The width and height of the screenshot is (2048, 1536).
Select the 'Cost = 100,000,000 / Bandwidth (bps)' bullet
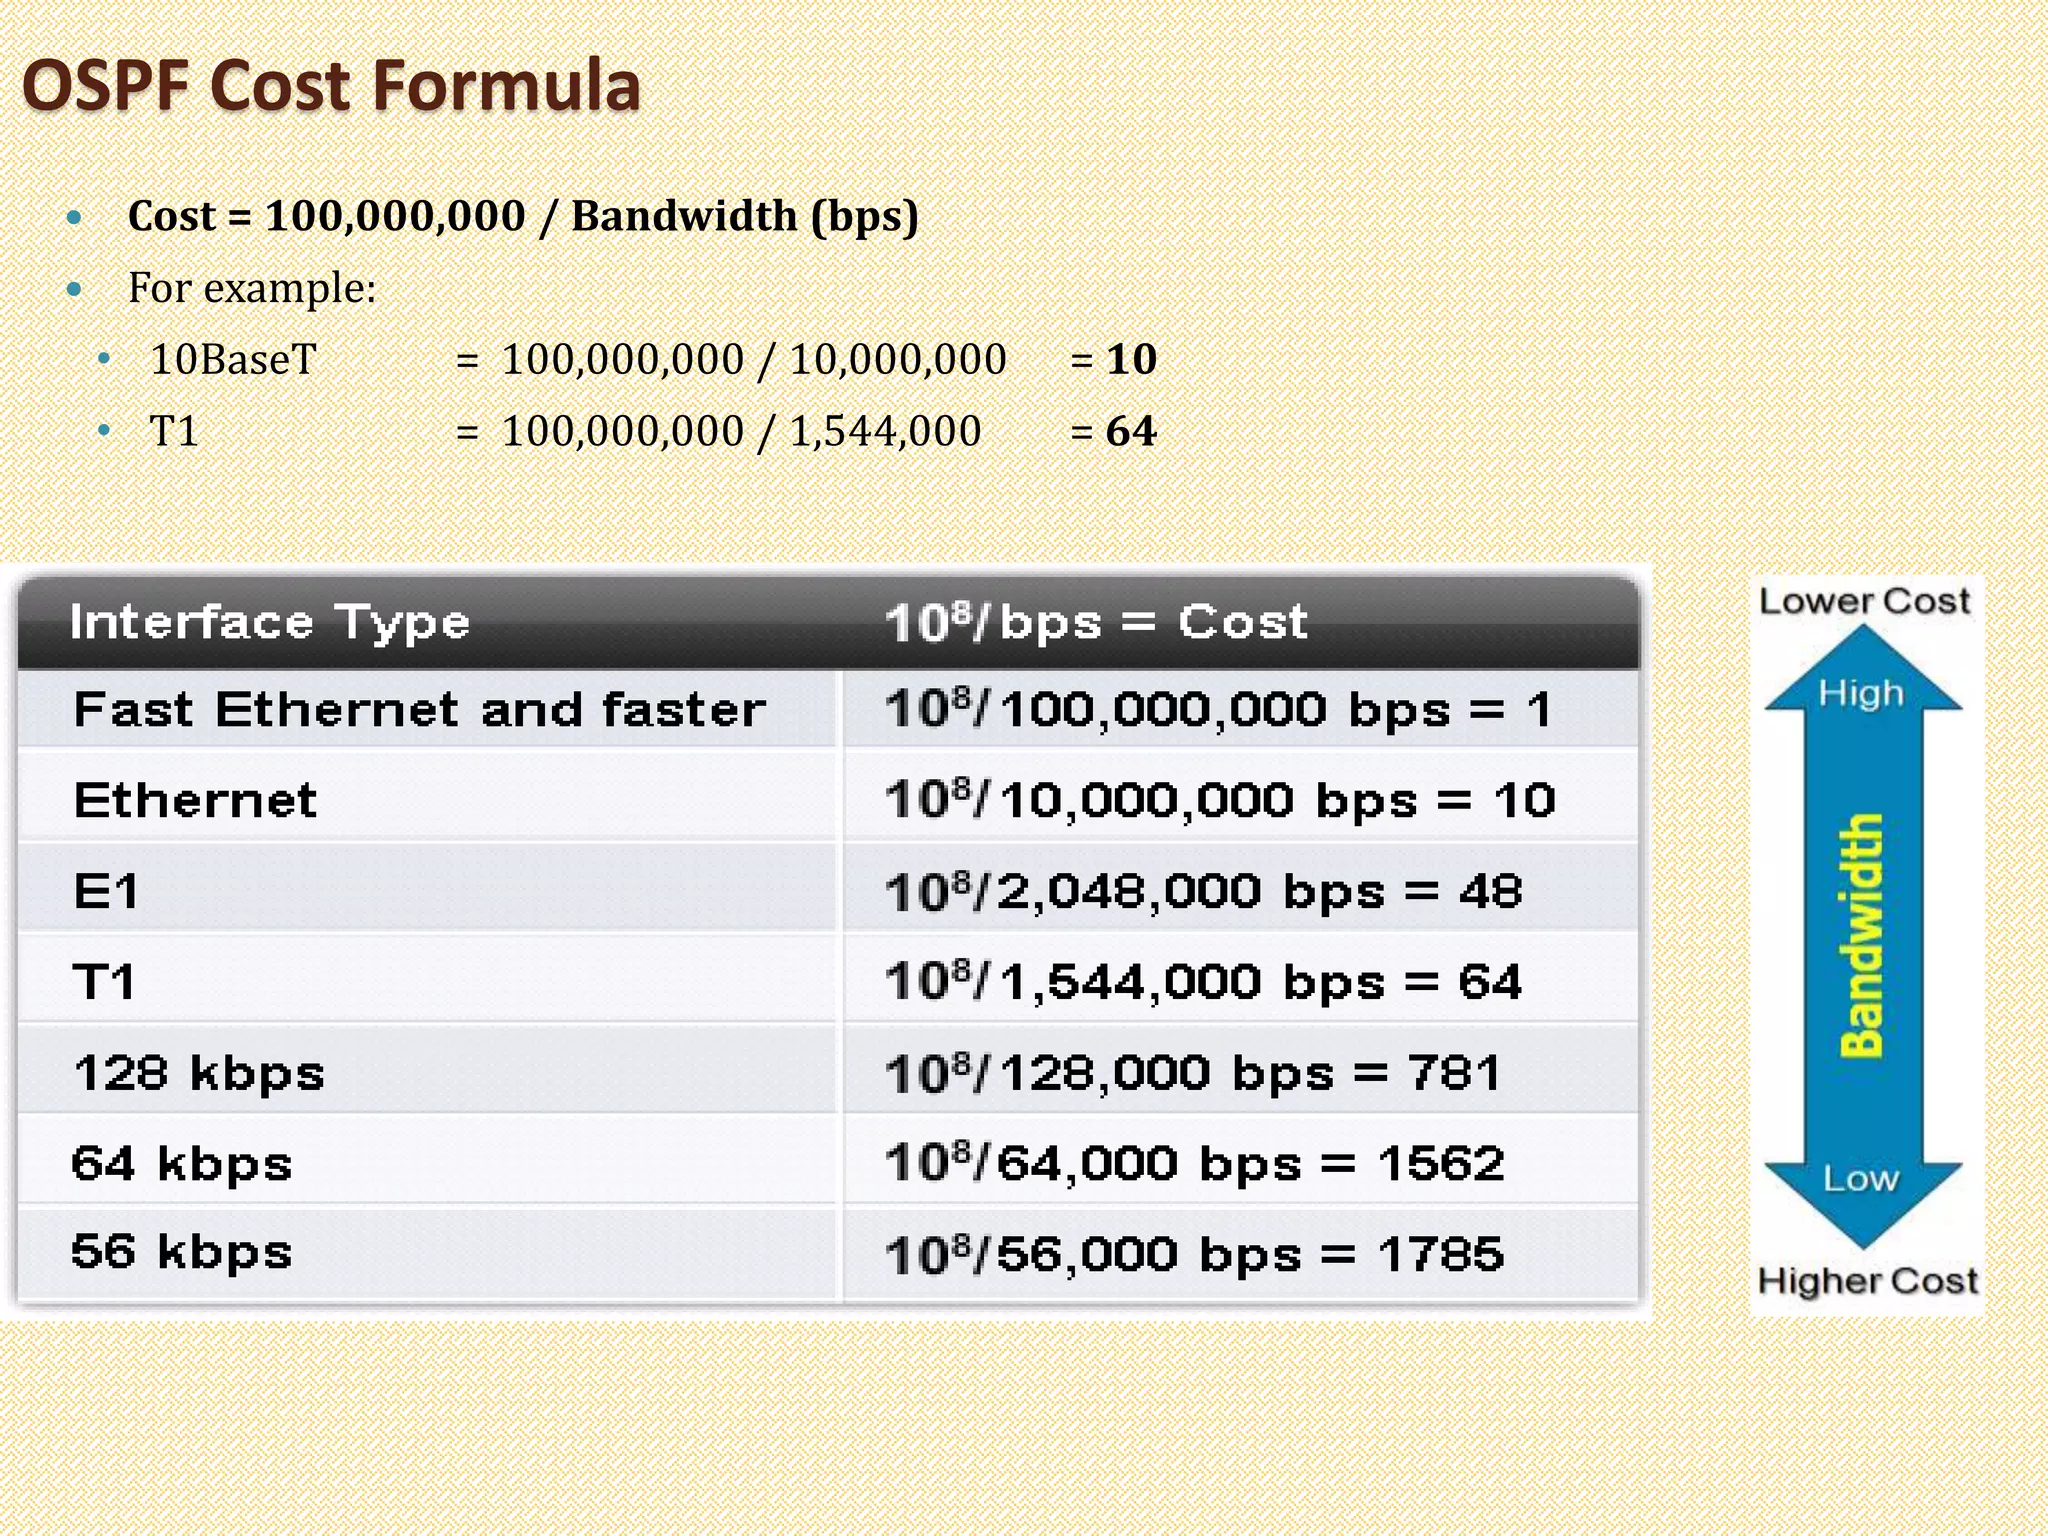tap(523, 216)
